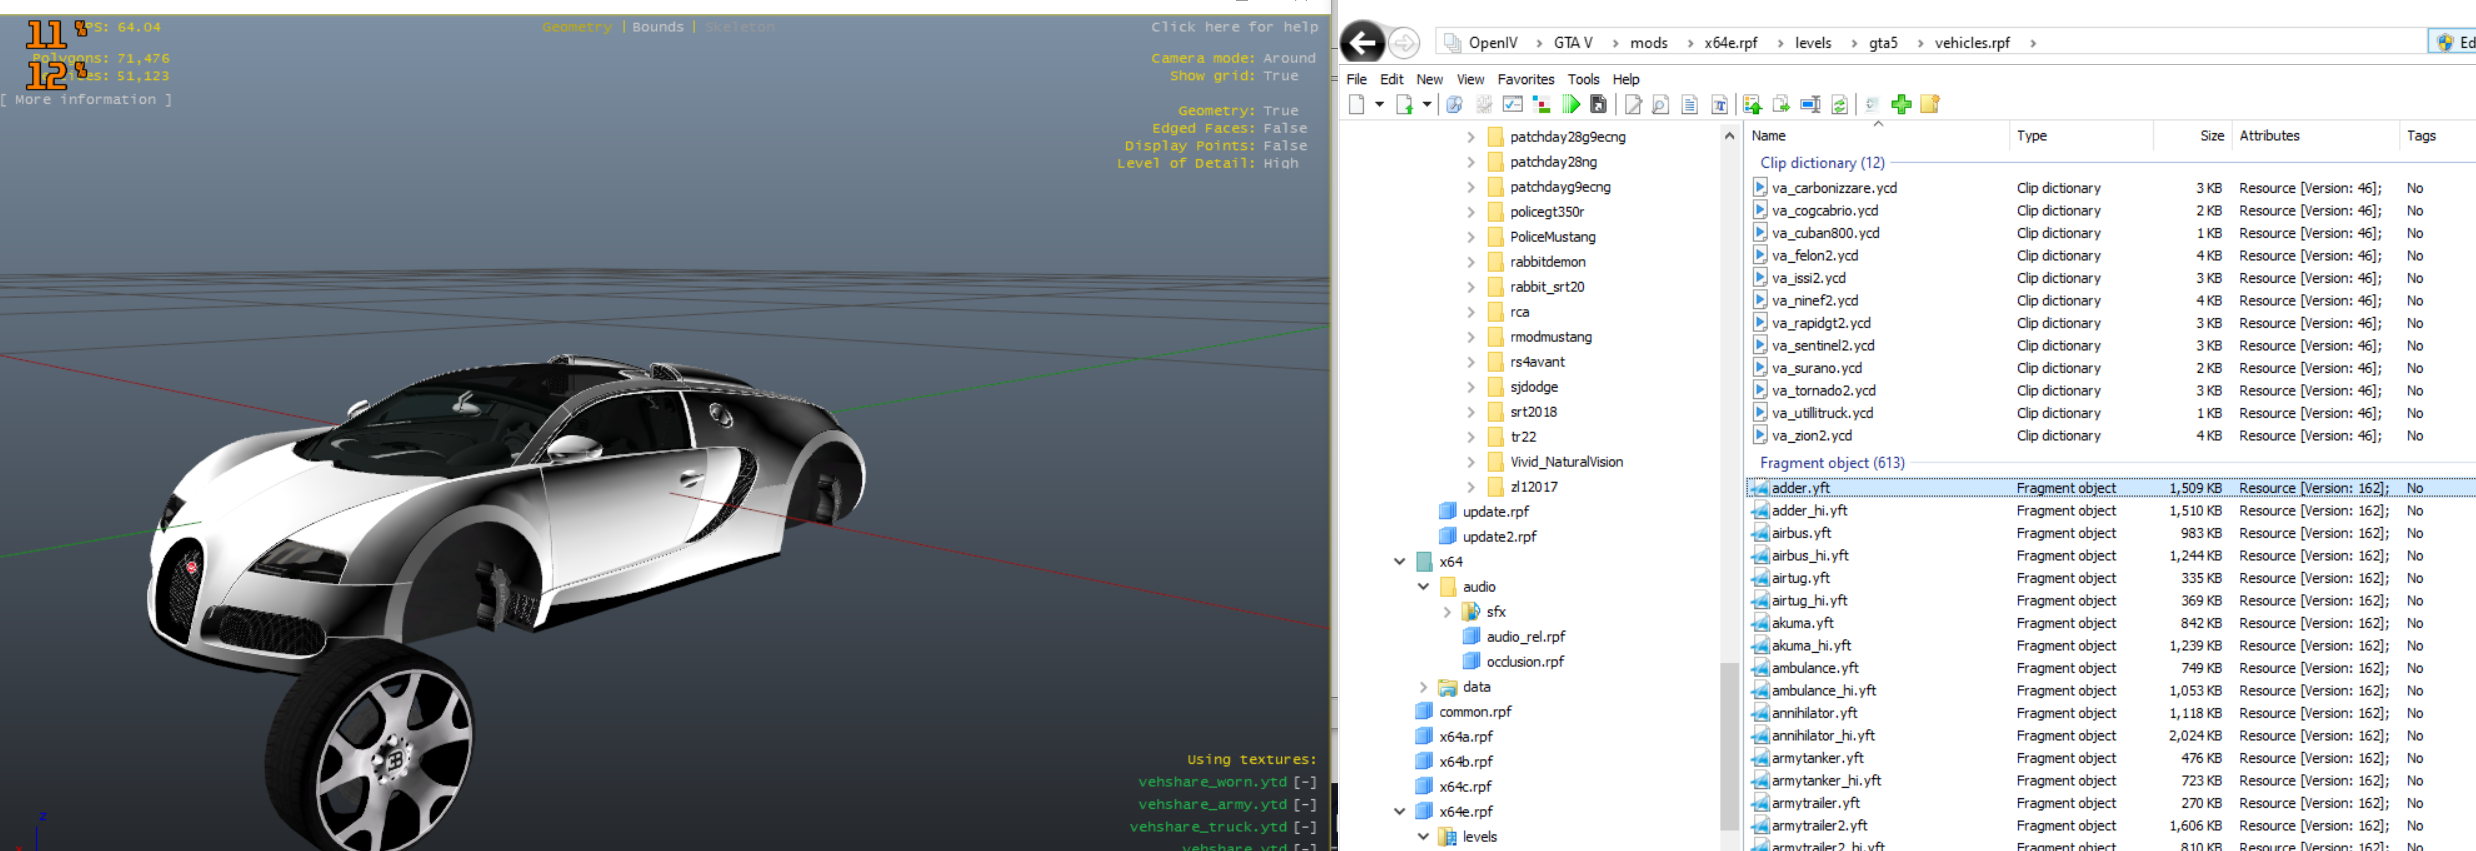Viewport: 2476px width, 851px height.
Task: Click here for help link
Action: tap(1234, 27)
